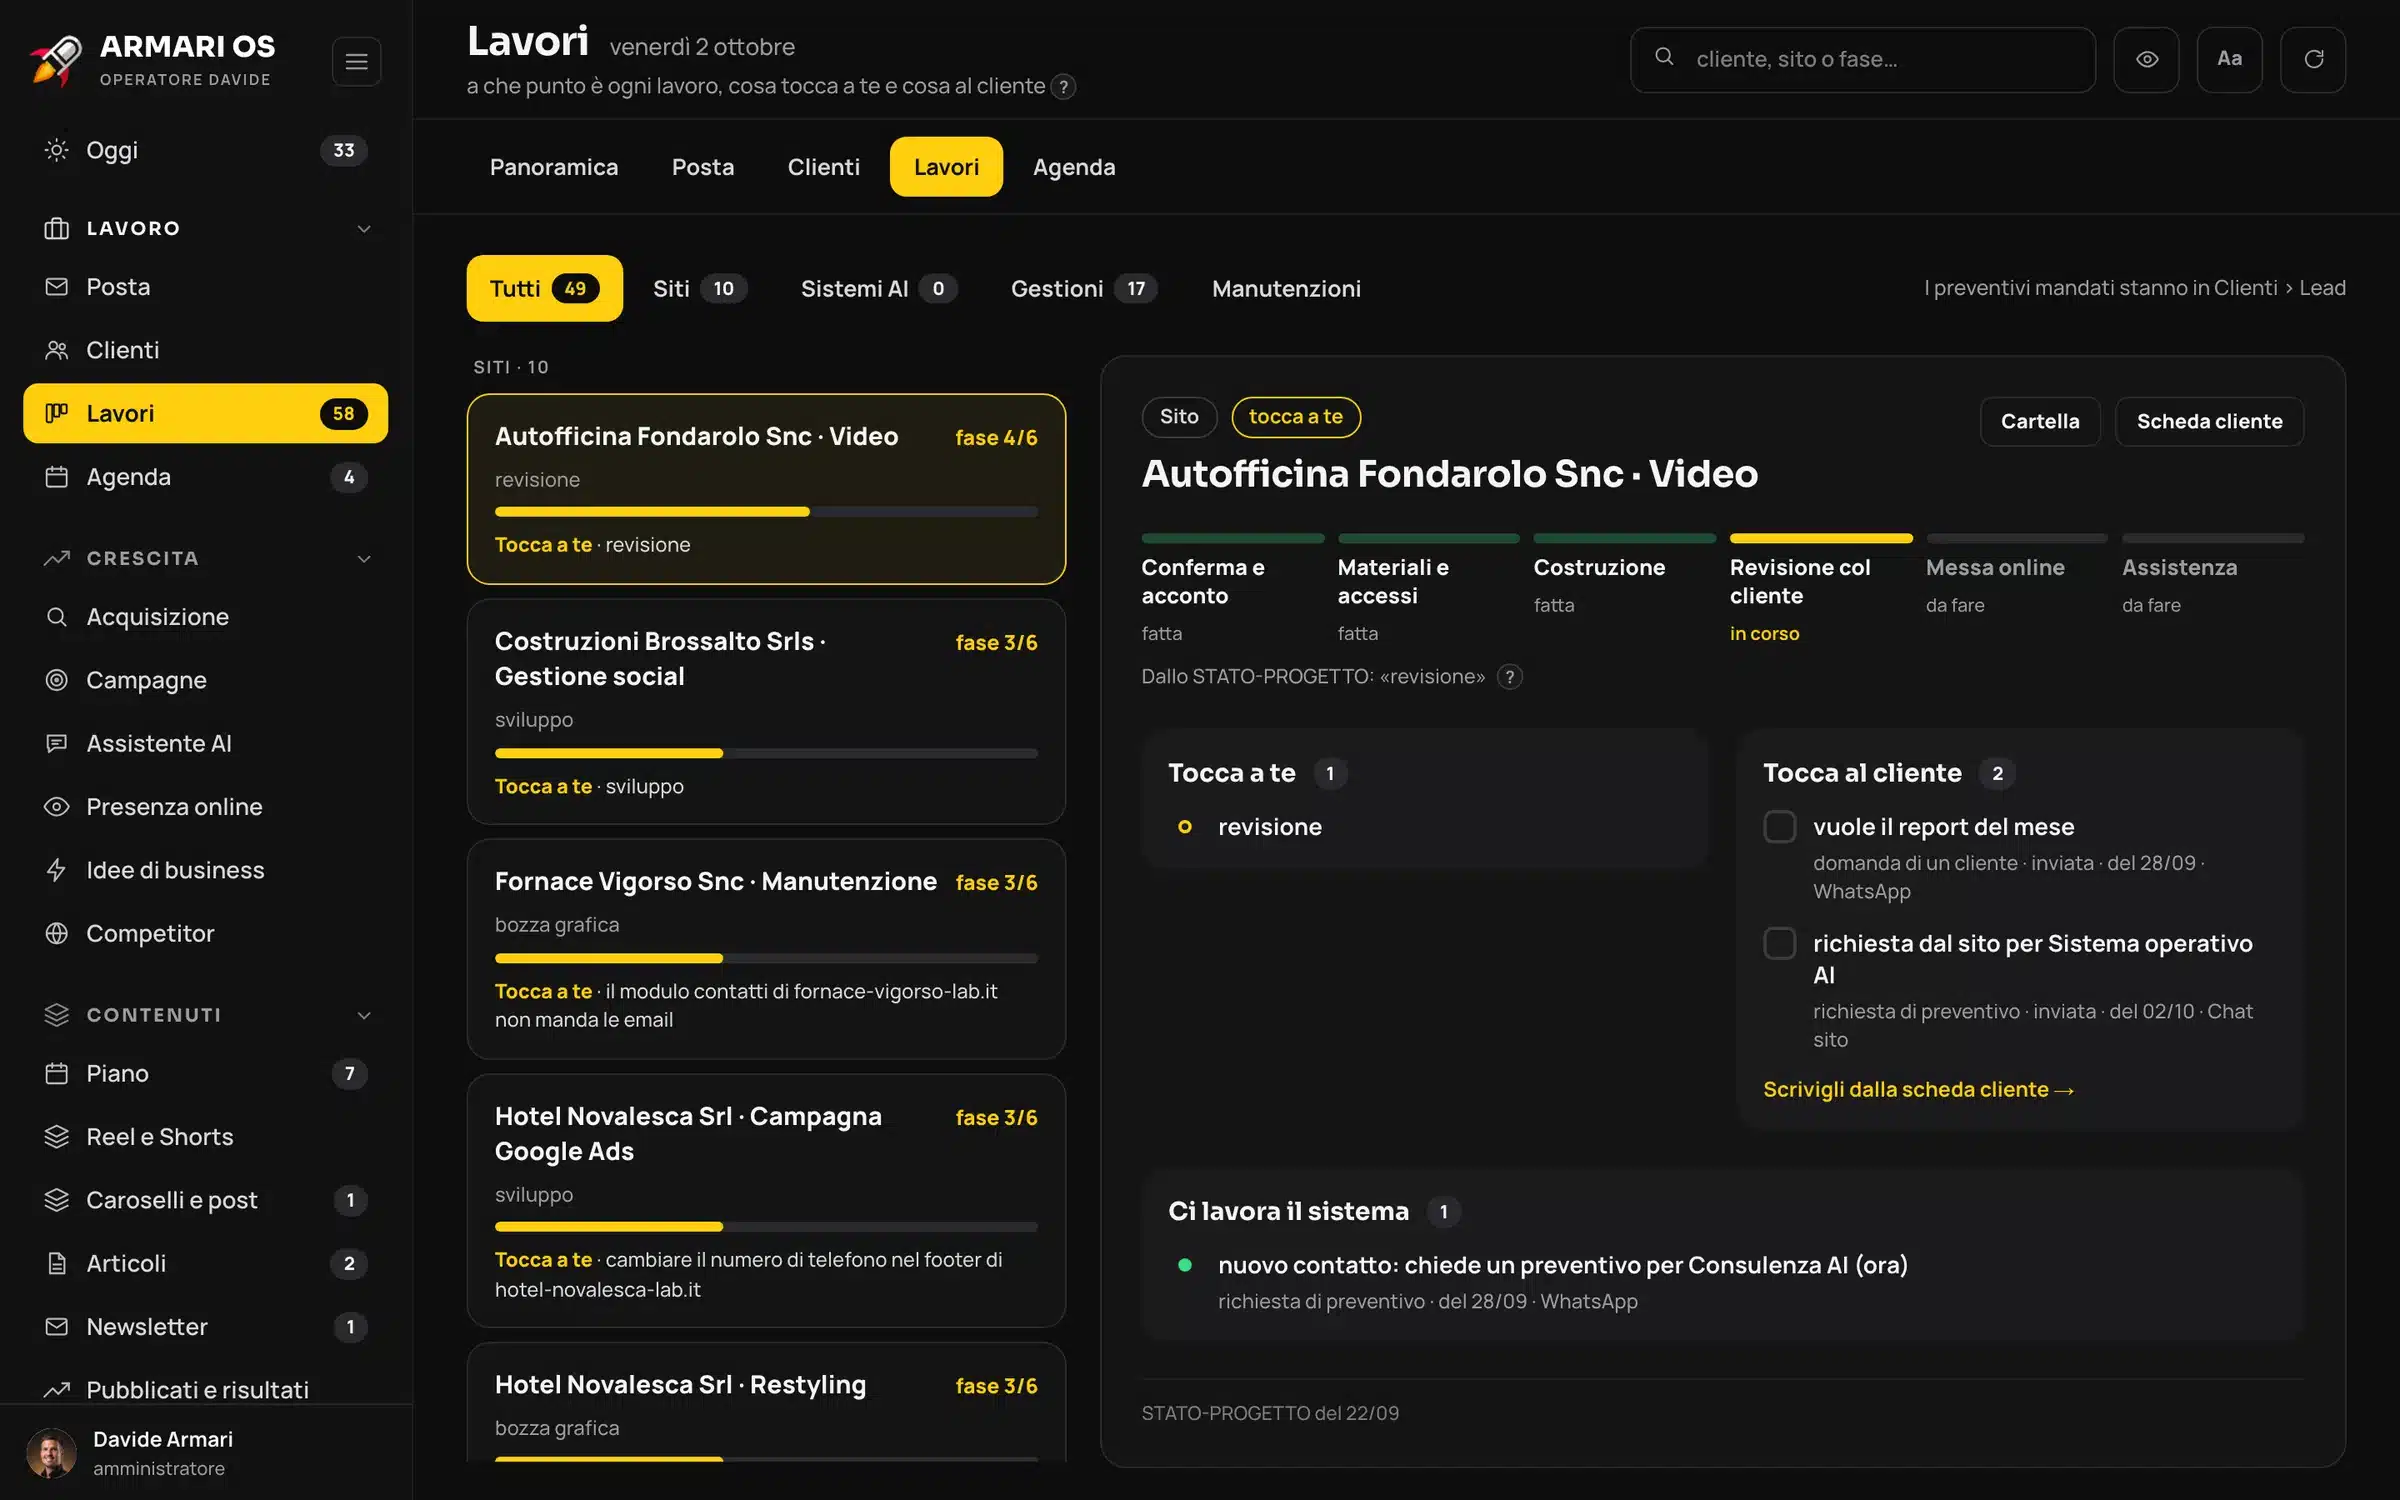Click the 'tocca a te' status pill
Screen dimensions: 2400x1500
[x=1296, y=417]
